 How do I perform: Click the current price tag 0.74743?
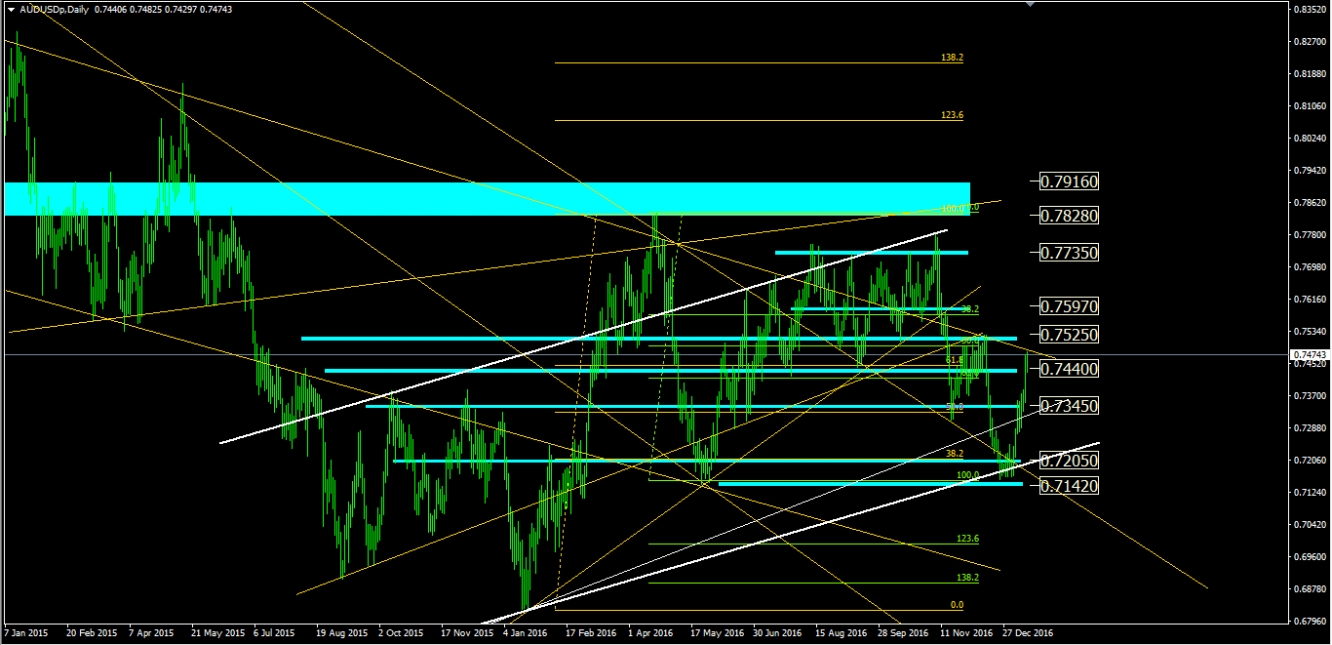1310,354
